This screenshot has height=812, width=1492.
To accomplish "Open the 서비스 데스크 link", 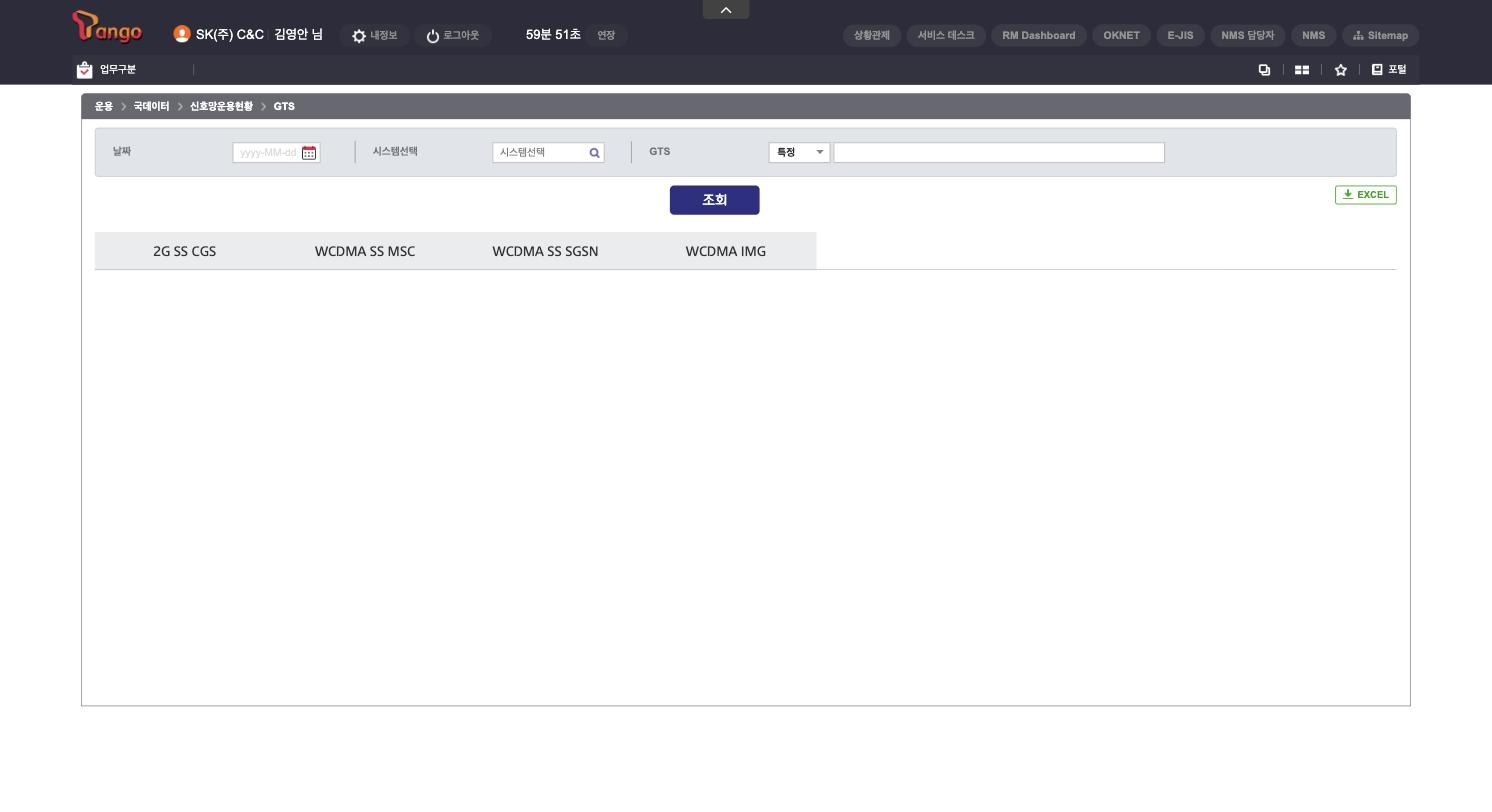I will 946,35.
